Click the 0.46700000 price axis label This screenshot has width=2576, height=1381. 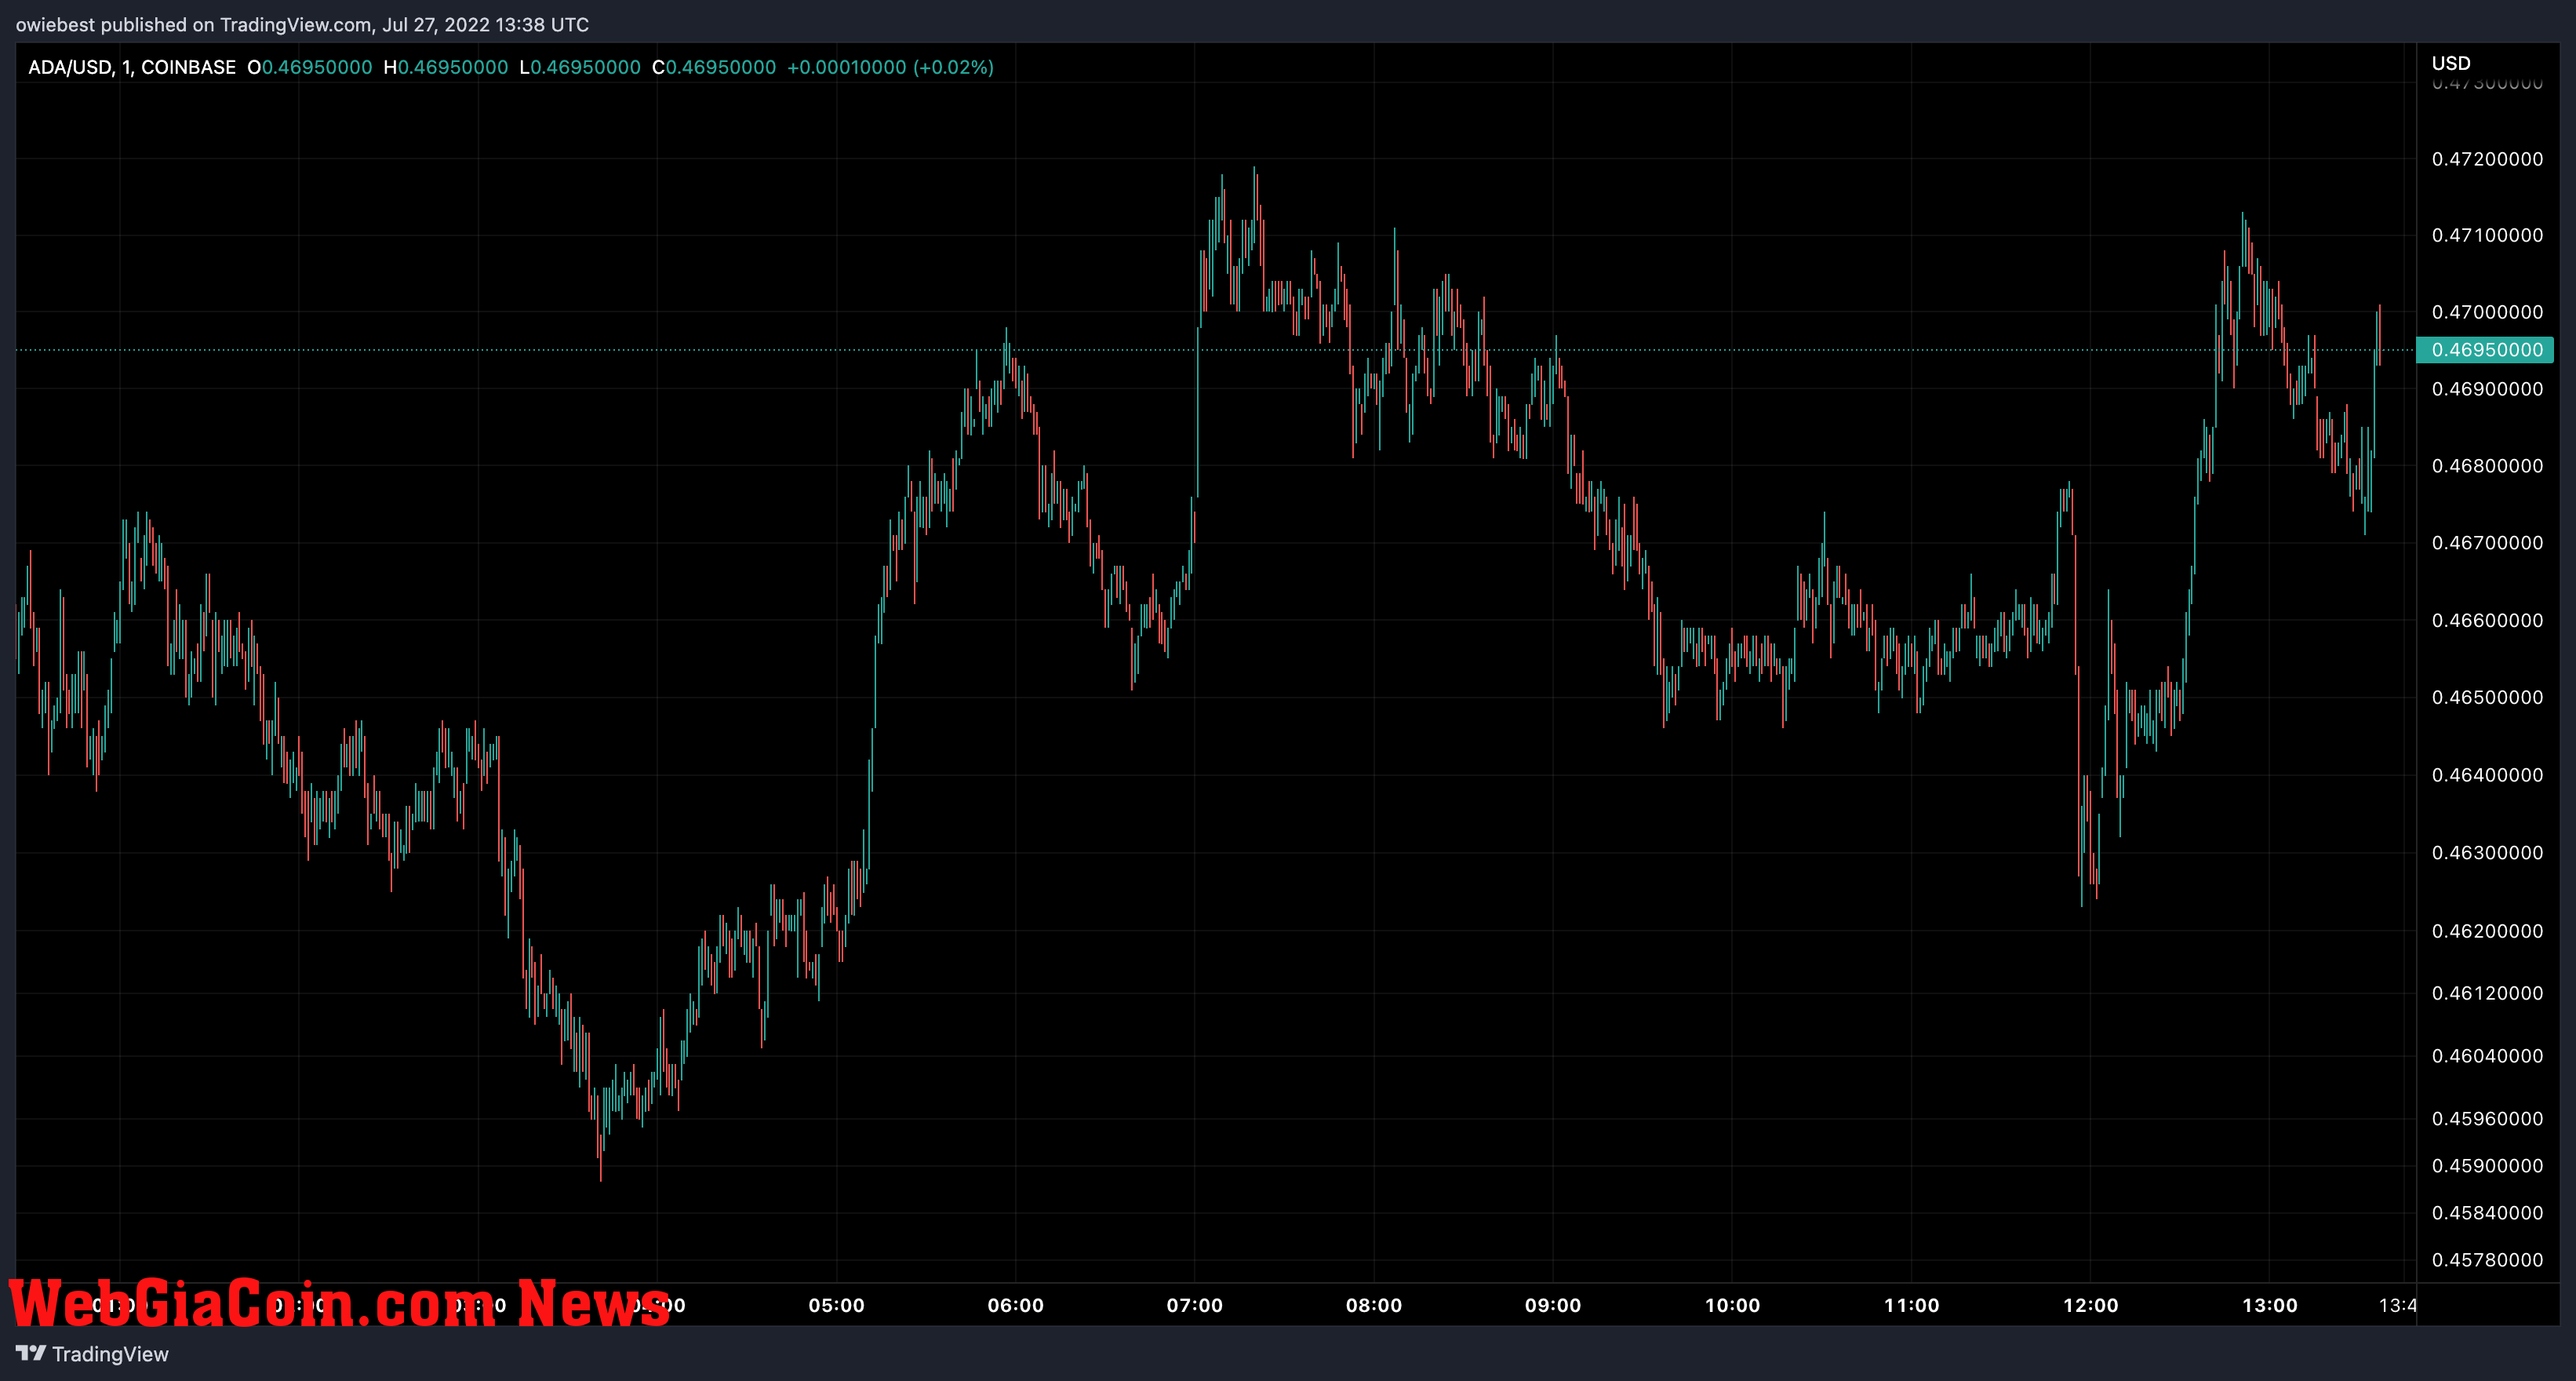[x=2487, y=543]
